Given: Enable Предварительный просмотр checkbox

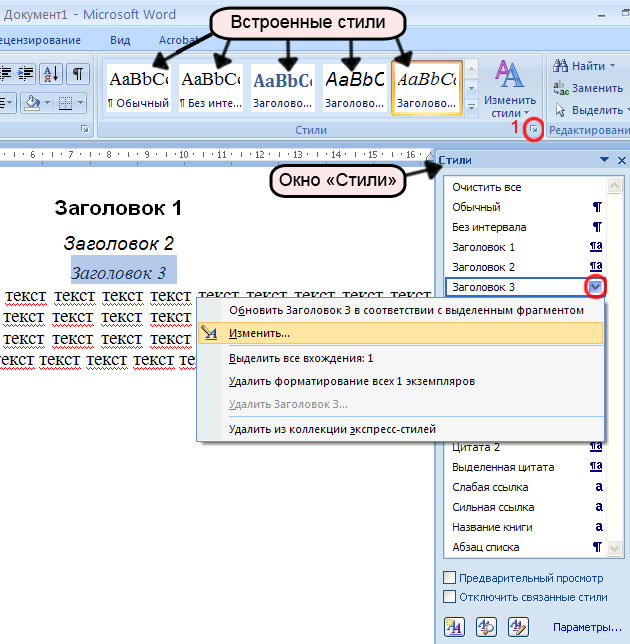Looking at the screenshot, I should (x=450, y=578).
